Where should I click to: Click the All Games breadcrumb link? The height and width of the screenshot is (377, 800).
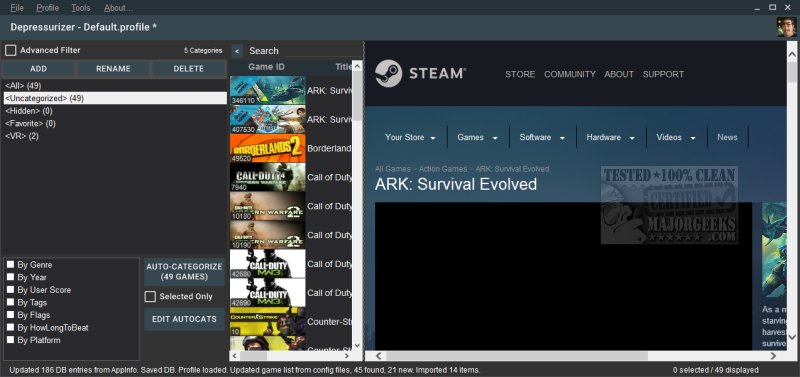click(392, 169)
